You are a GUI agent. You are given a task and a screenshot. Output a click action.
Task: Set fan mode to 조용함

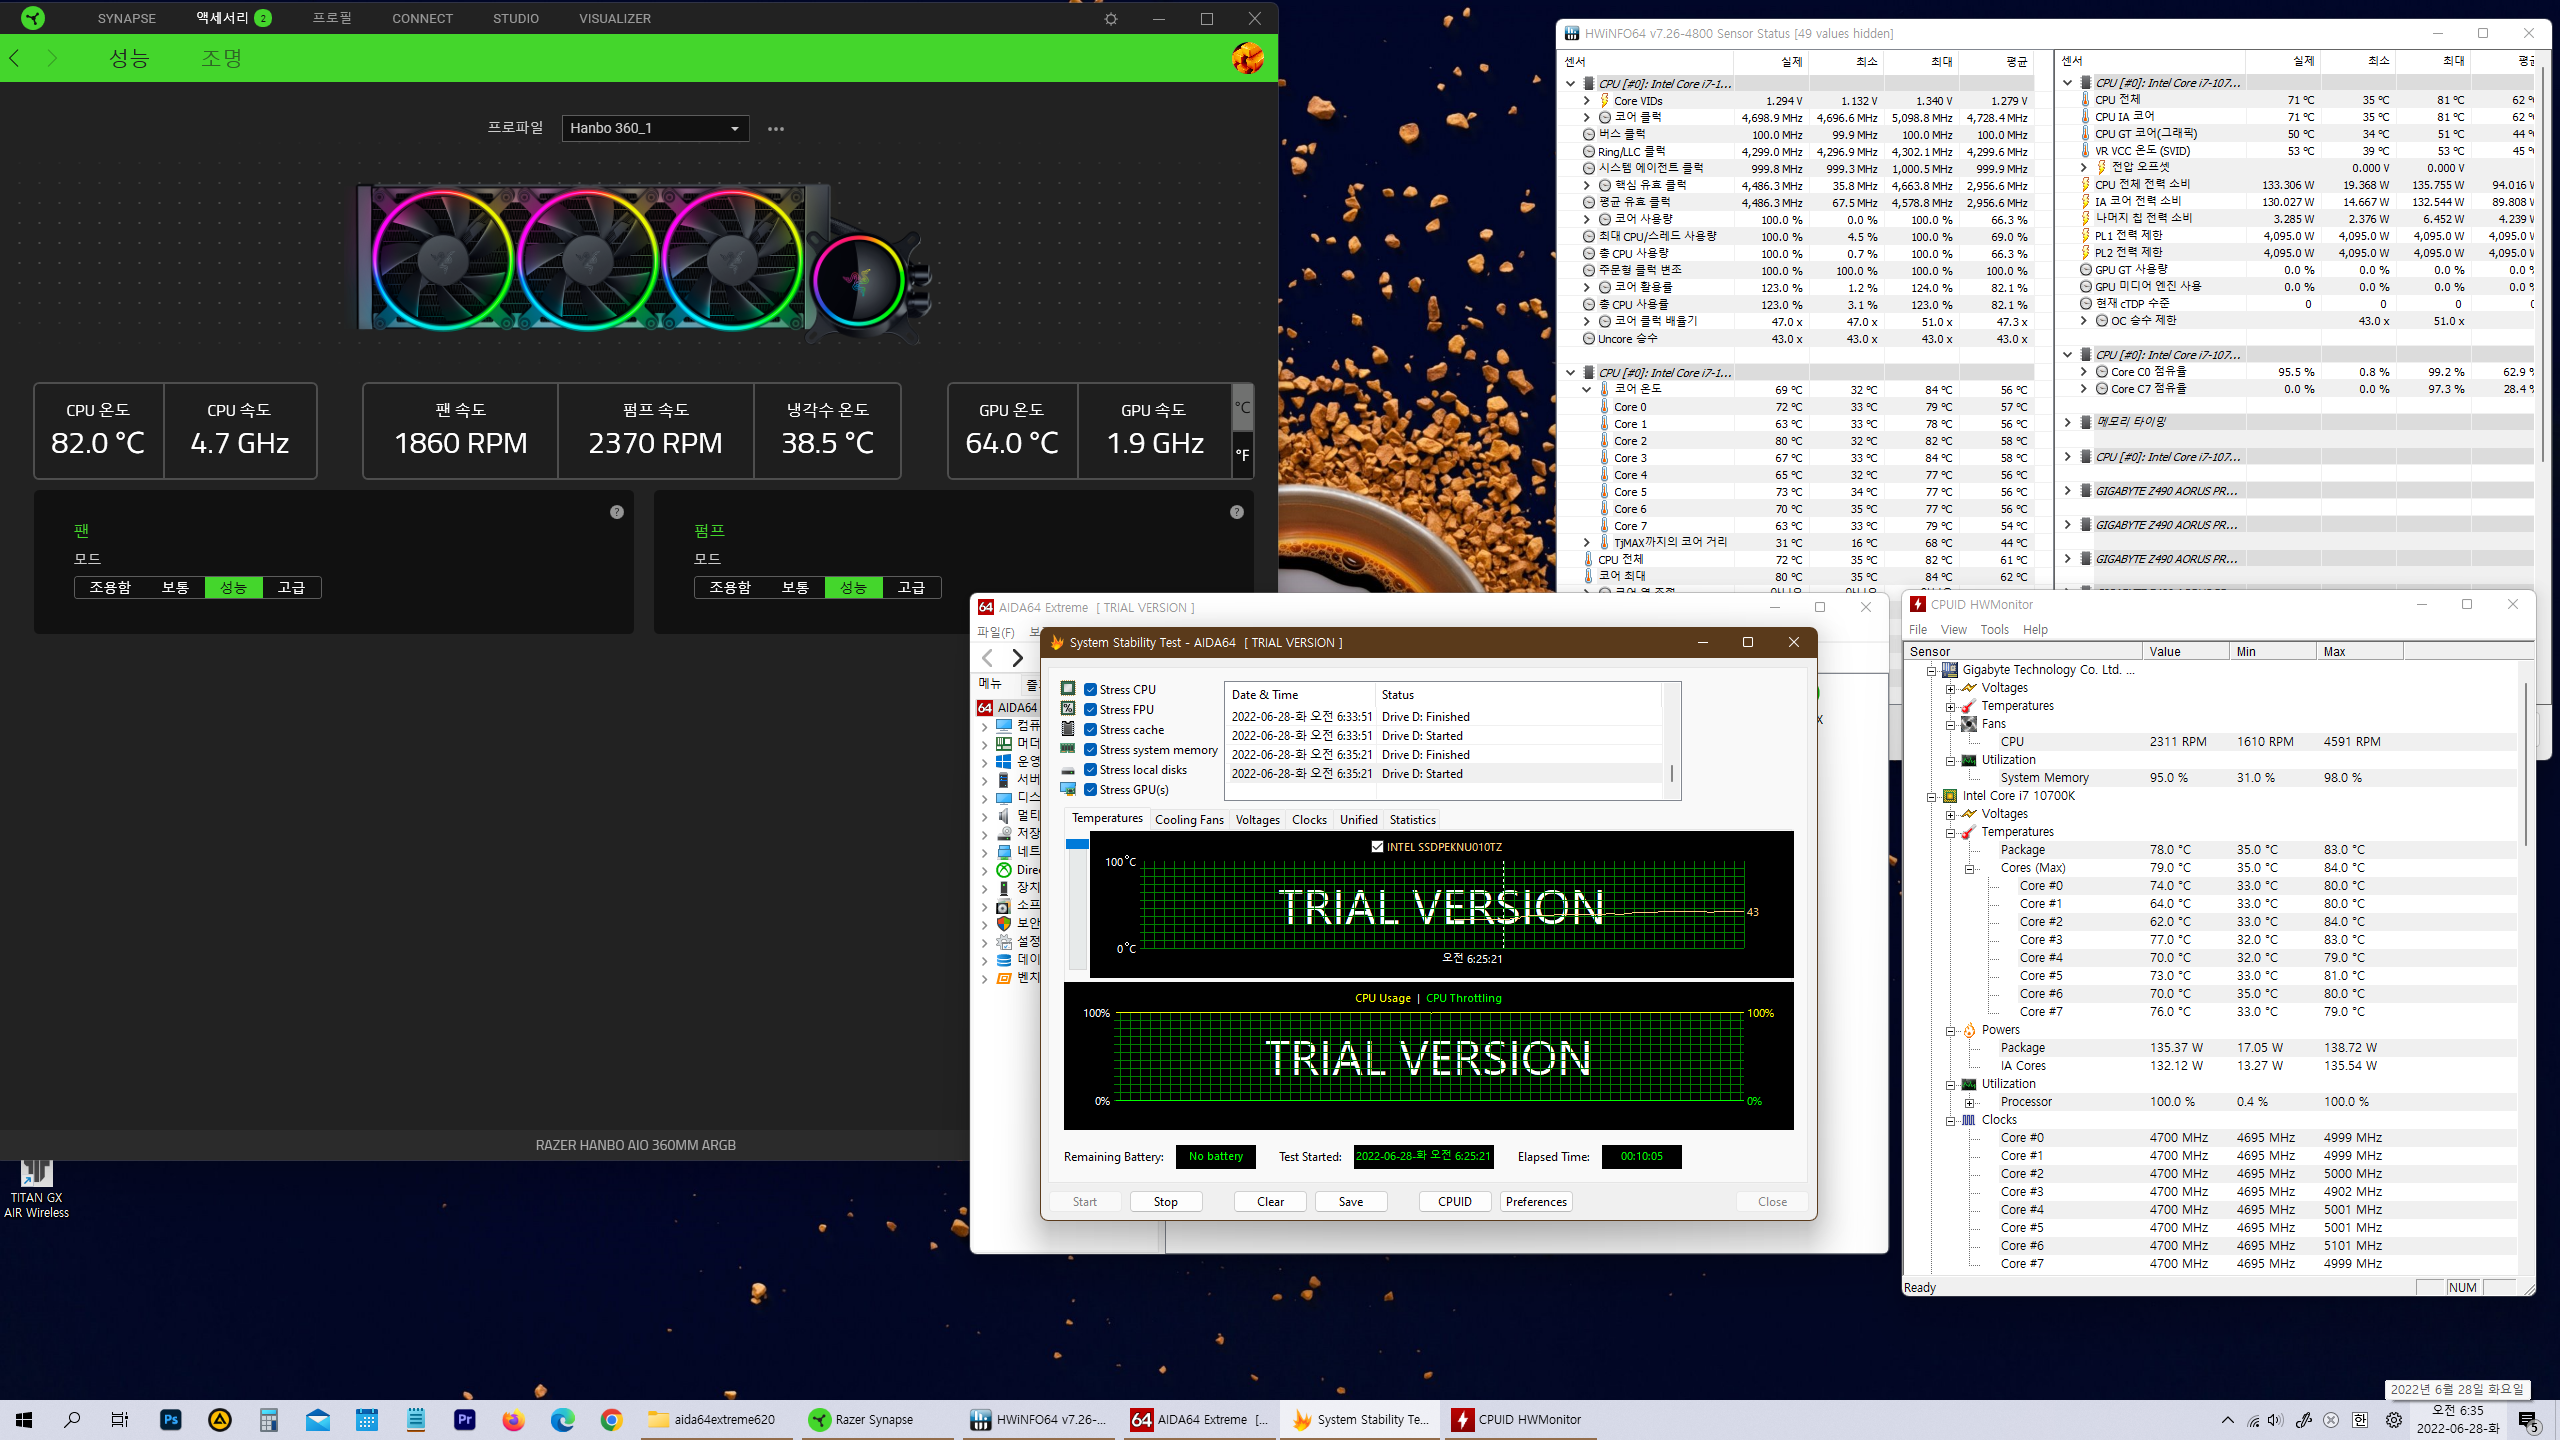(110, 587)
